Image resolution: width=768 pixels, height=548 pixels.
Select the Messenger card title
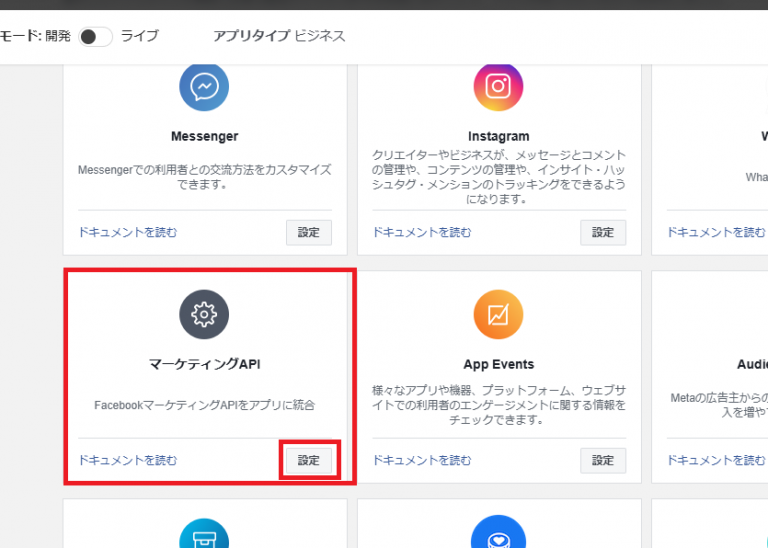(x=205, y=136)
